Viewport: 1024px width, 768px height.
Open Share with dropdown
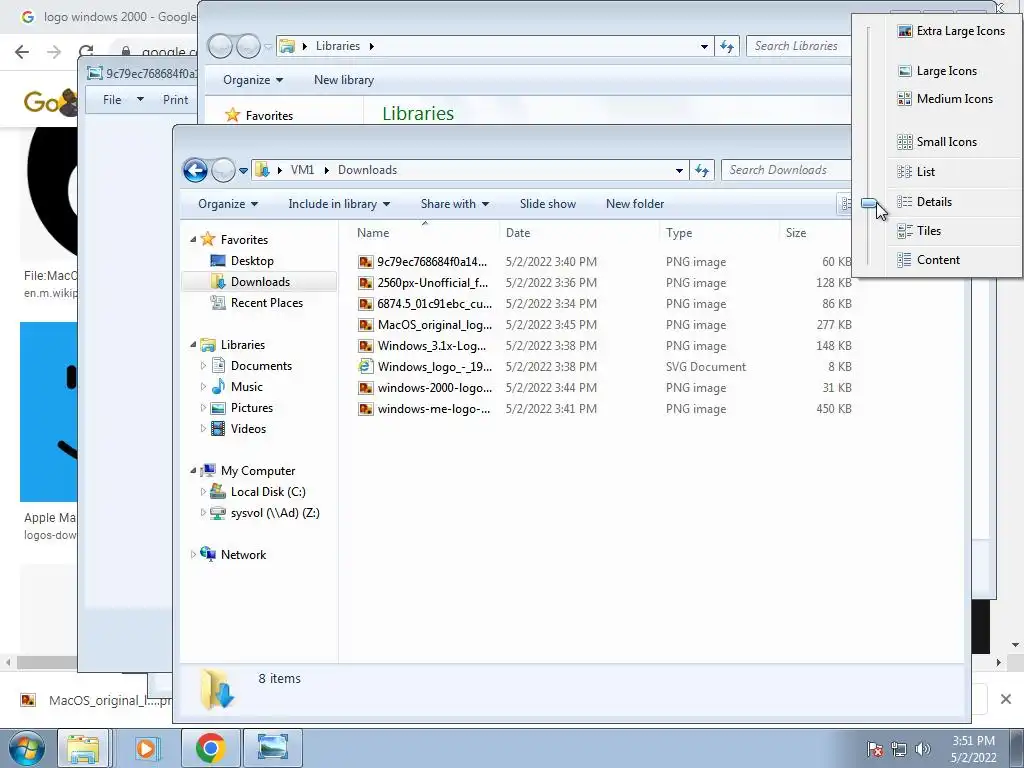455,204
